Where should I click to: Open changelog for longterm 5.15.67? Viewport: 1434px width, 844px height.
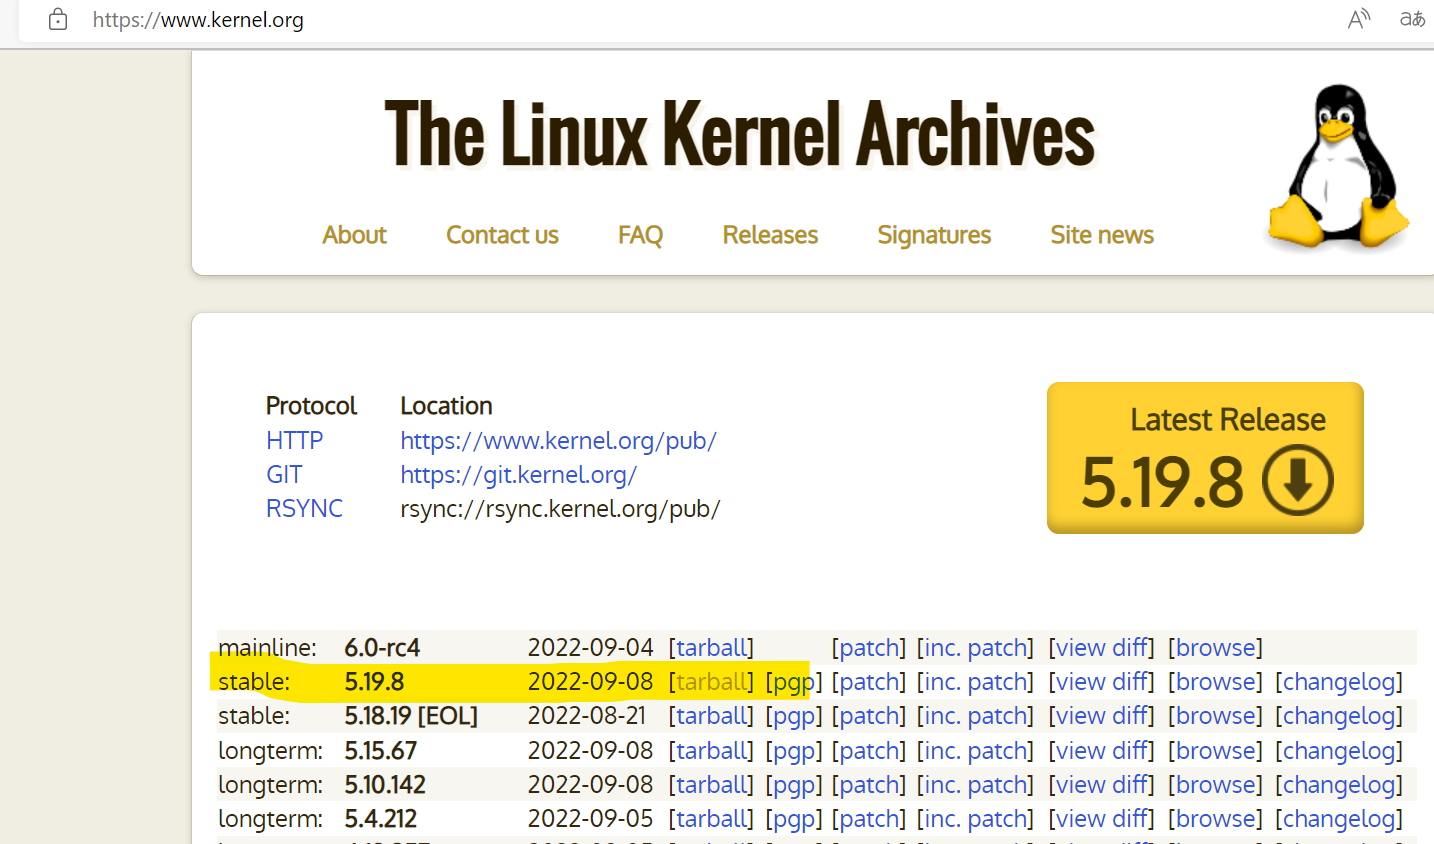pyautogui.click(x=1339, y=751)
